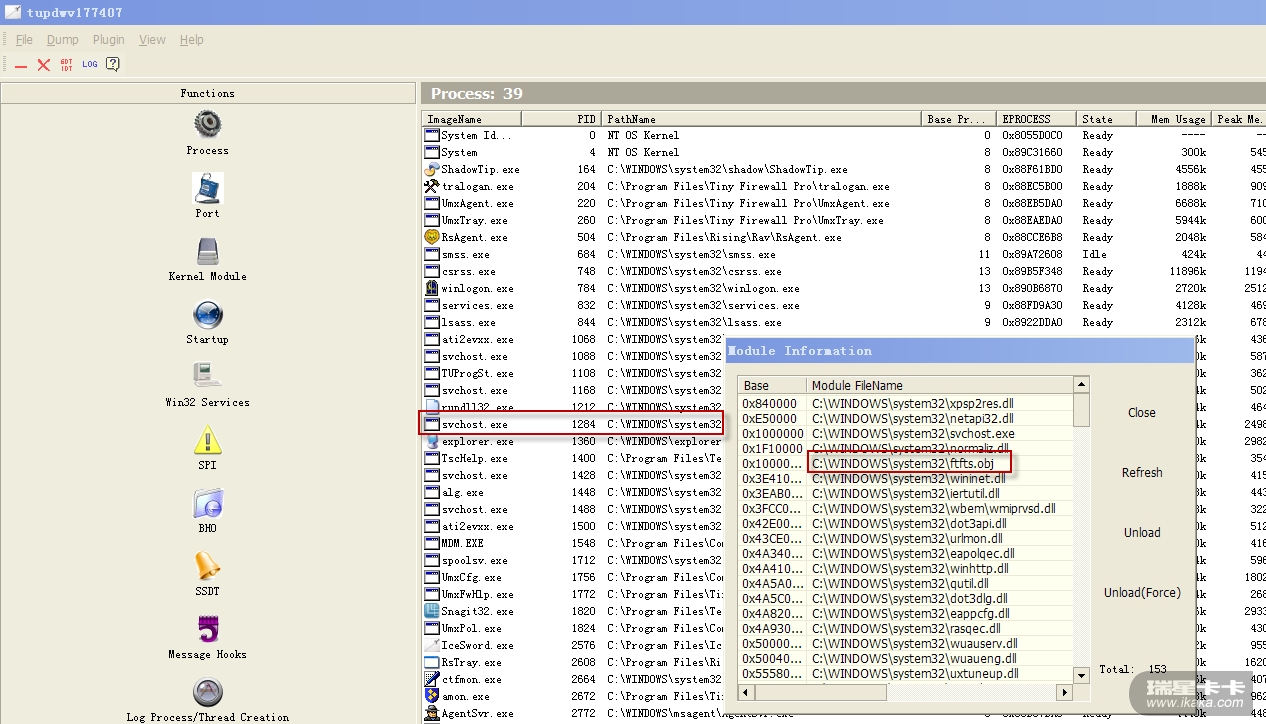Image resolution: width=1266 pixels, height=724 pixels.
Task: Click the Unload(Force) button
Action: pos(1141,593)
